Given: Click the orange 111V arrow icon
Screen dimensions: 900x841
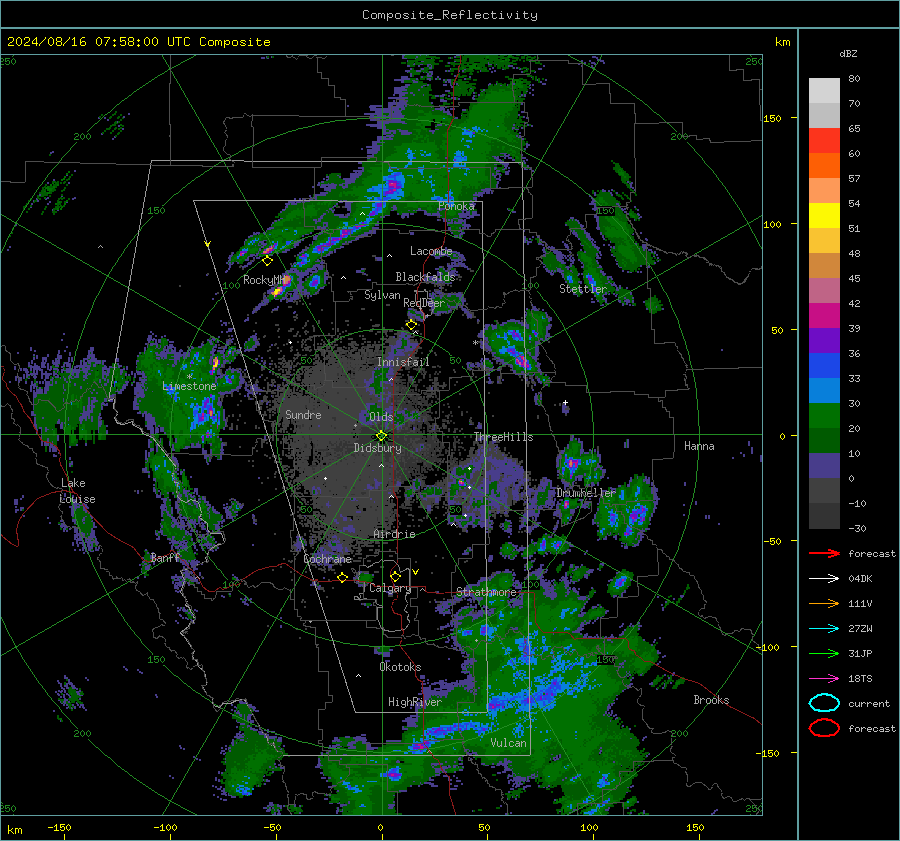Looking at the screenshot, I should [x=824, y=603].
